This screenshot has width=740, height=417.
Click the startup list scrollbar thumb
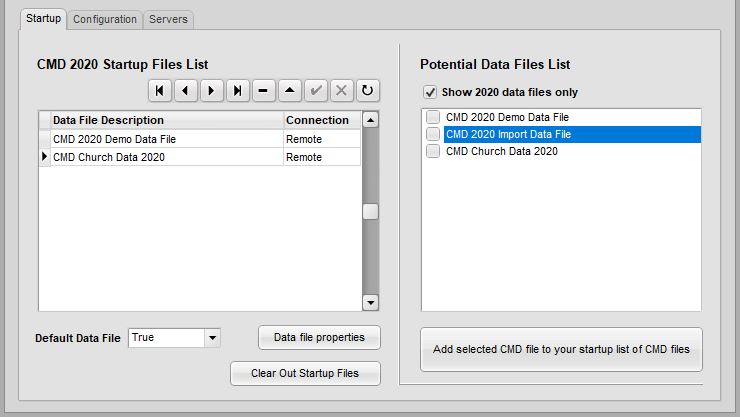(x=370, y=211)
